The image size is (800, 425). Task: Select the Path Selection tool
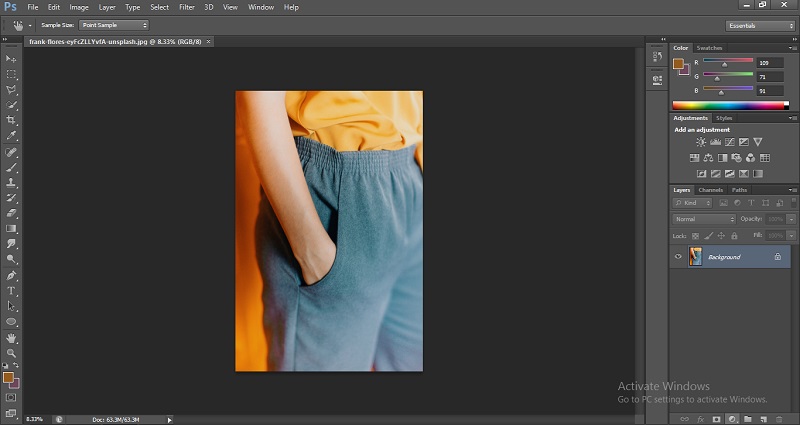[x=11, y=306]
